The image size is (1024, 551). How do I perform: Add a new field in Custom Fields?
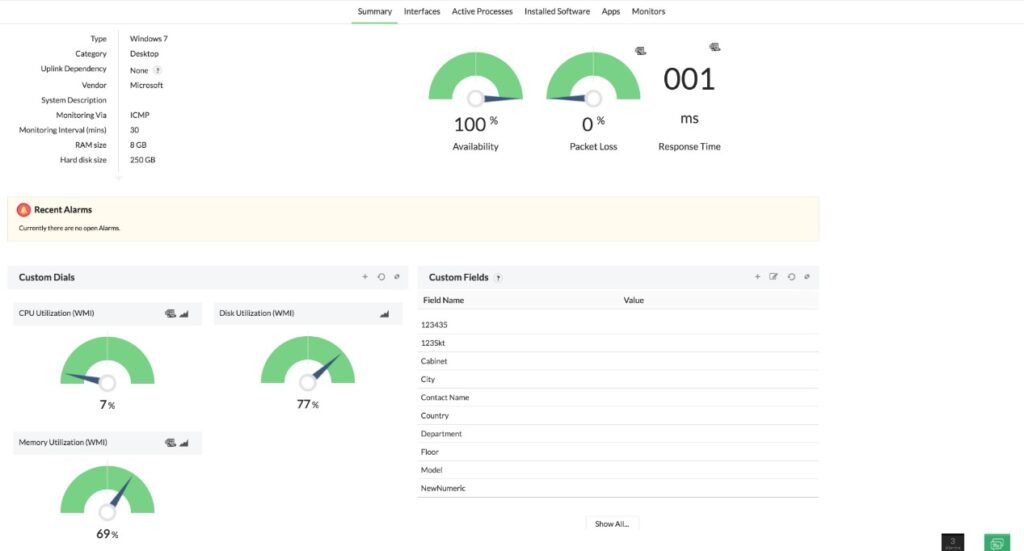[x=758, y=277]
